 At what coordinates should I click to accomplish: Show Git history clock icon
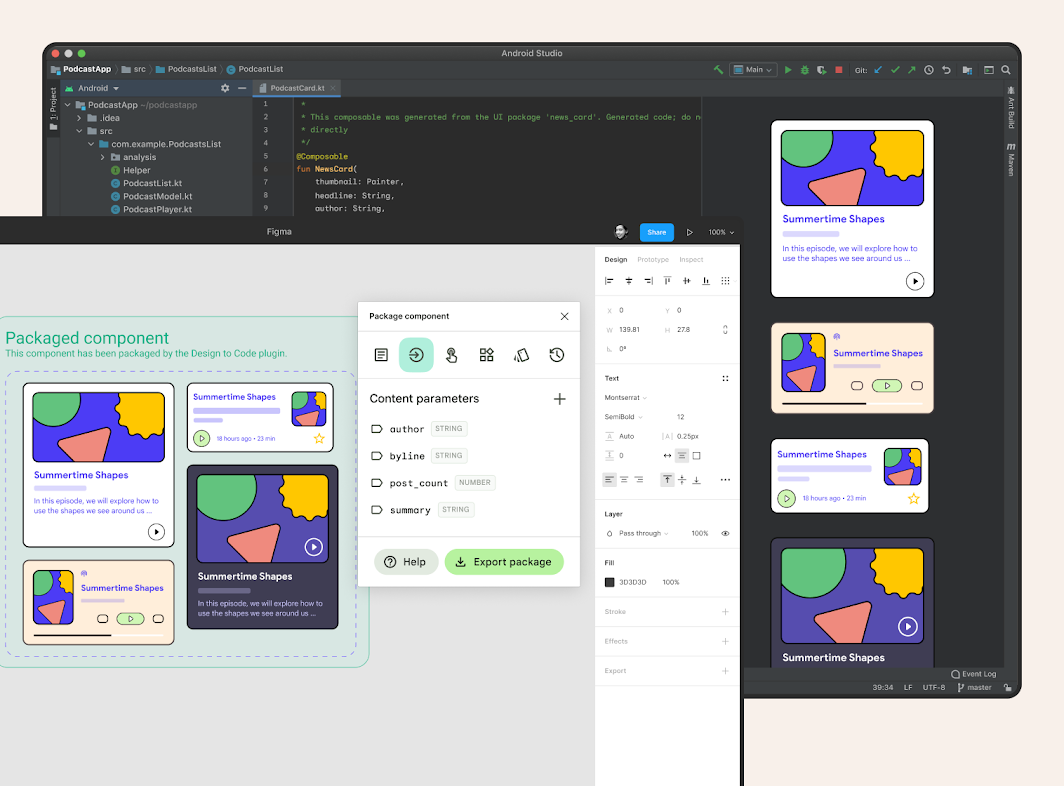[929, 69]
